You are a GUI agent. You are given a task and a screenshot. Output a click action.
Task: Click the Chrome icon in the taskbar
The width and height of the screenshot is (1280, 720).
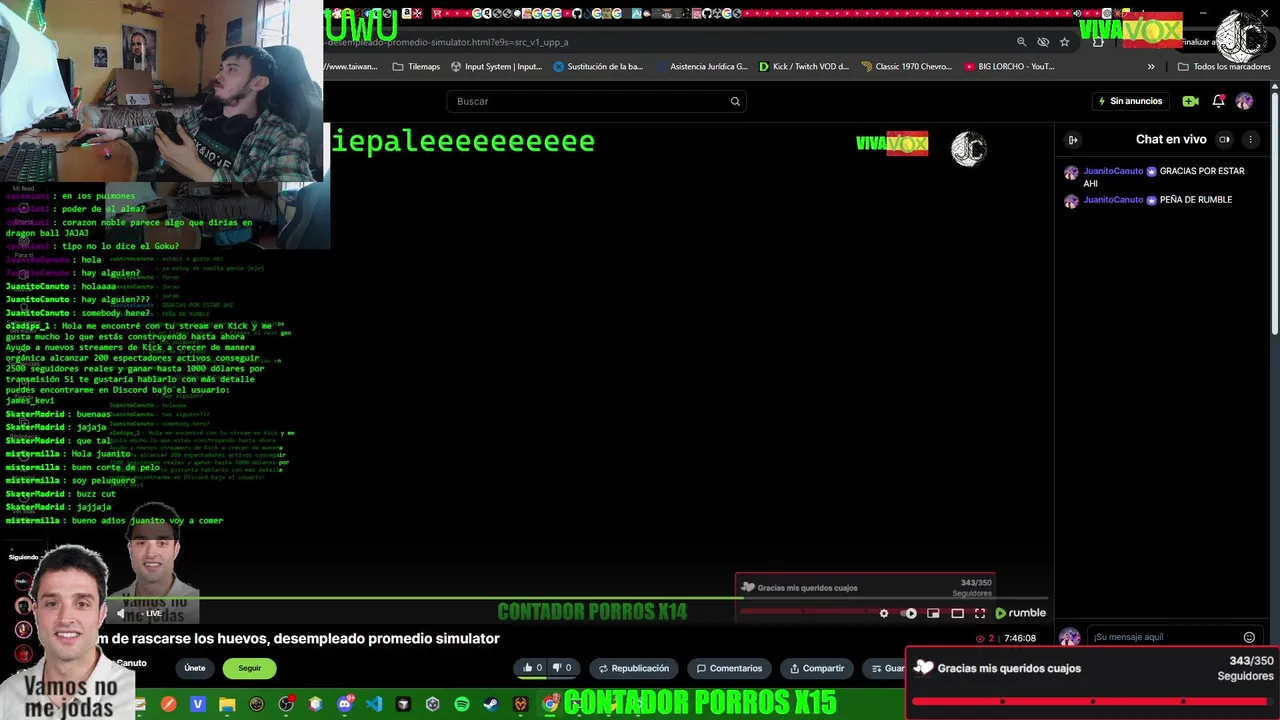pyautogui.click(x=550, y=704)
